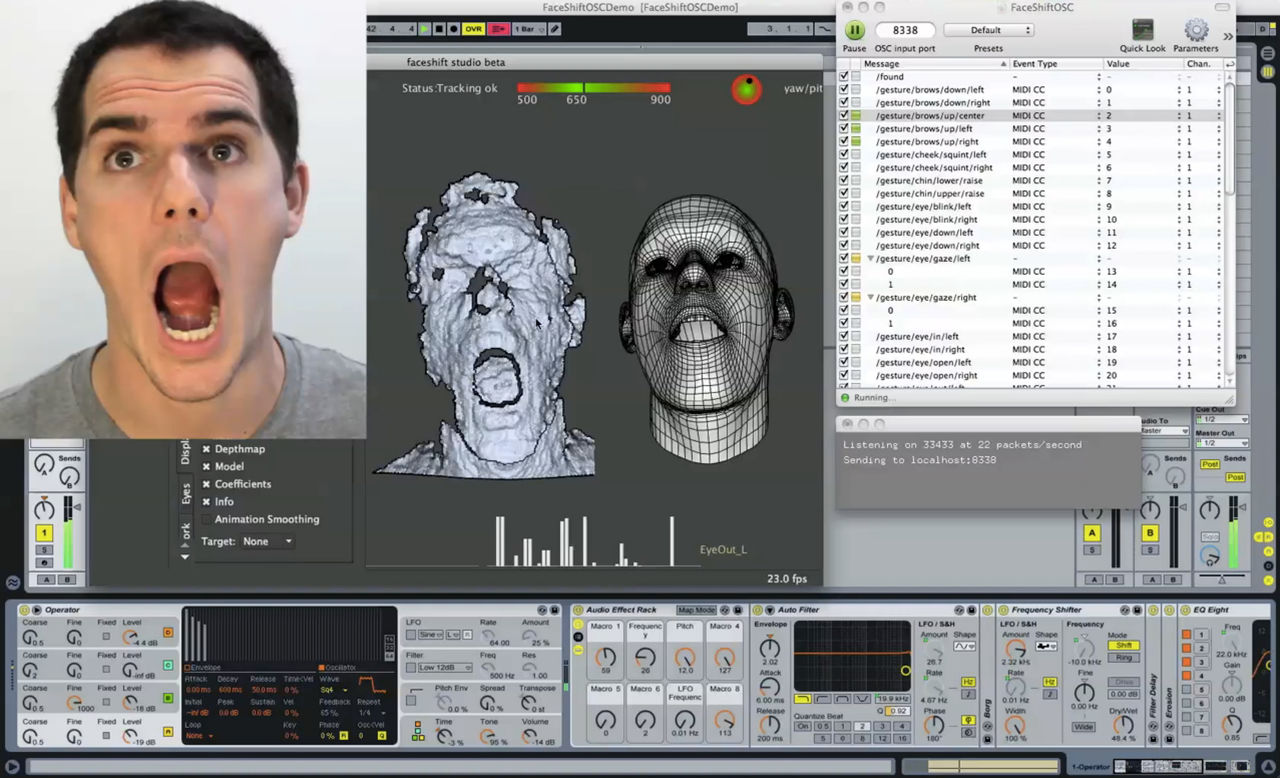Arm recording with the transport Record button
Image resolution: width=1280 pixels, height=778 pixels.
[453, 29]
